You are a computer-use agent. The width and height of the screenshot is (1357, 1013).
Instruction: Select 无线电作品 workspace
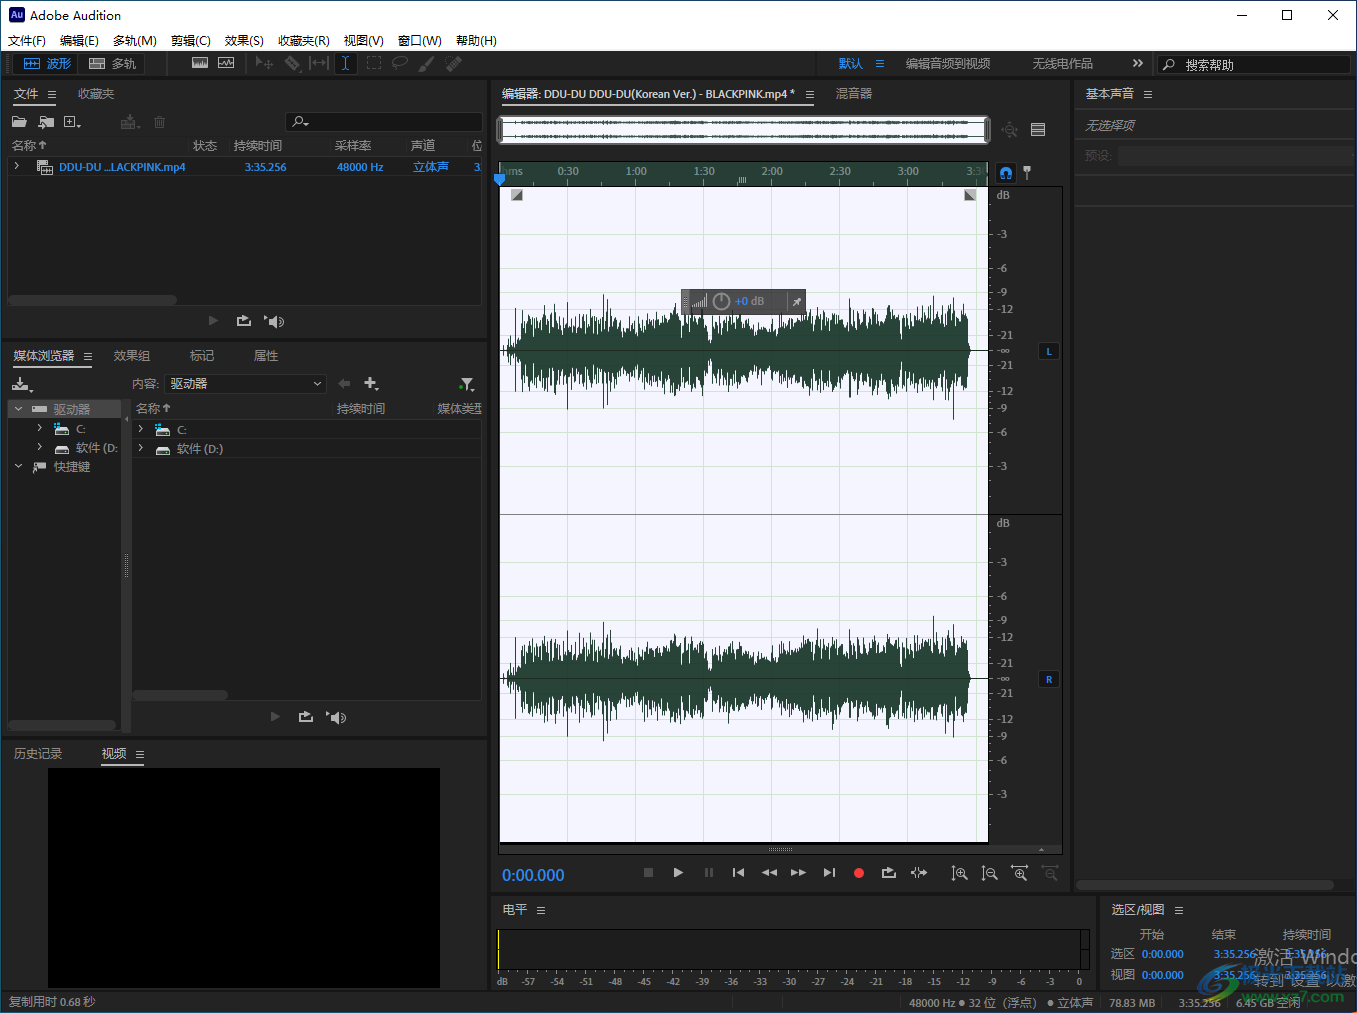point(1062,63)
